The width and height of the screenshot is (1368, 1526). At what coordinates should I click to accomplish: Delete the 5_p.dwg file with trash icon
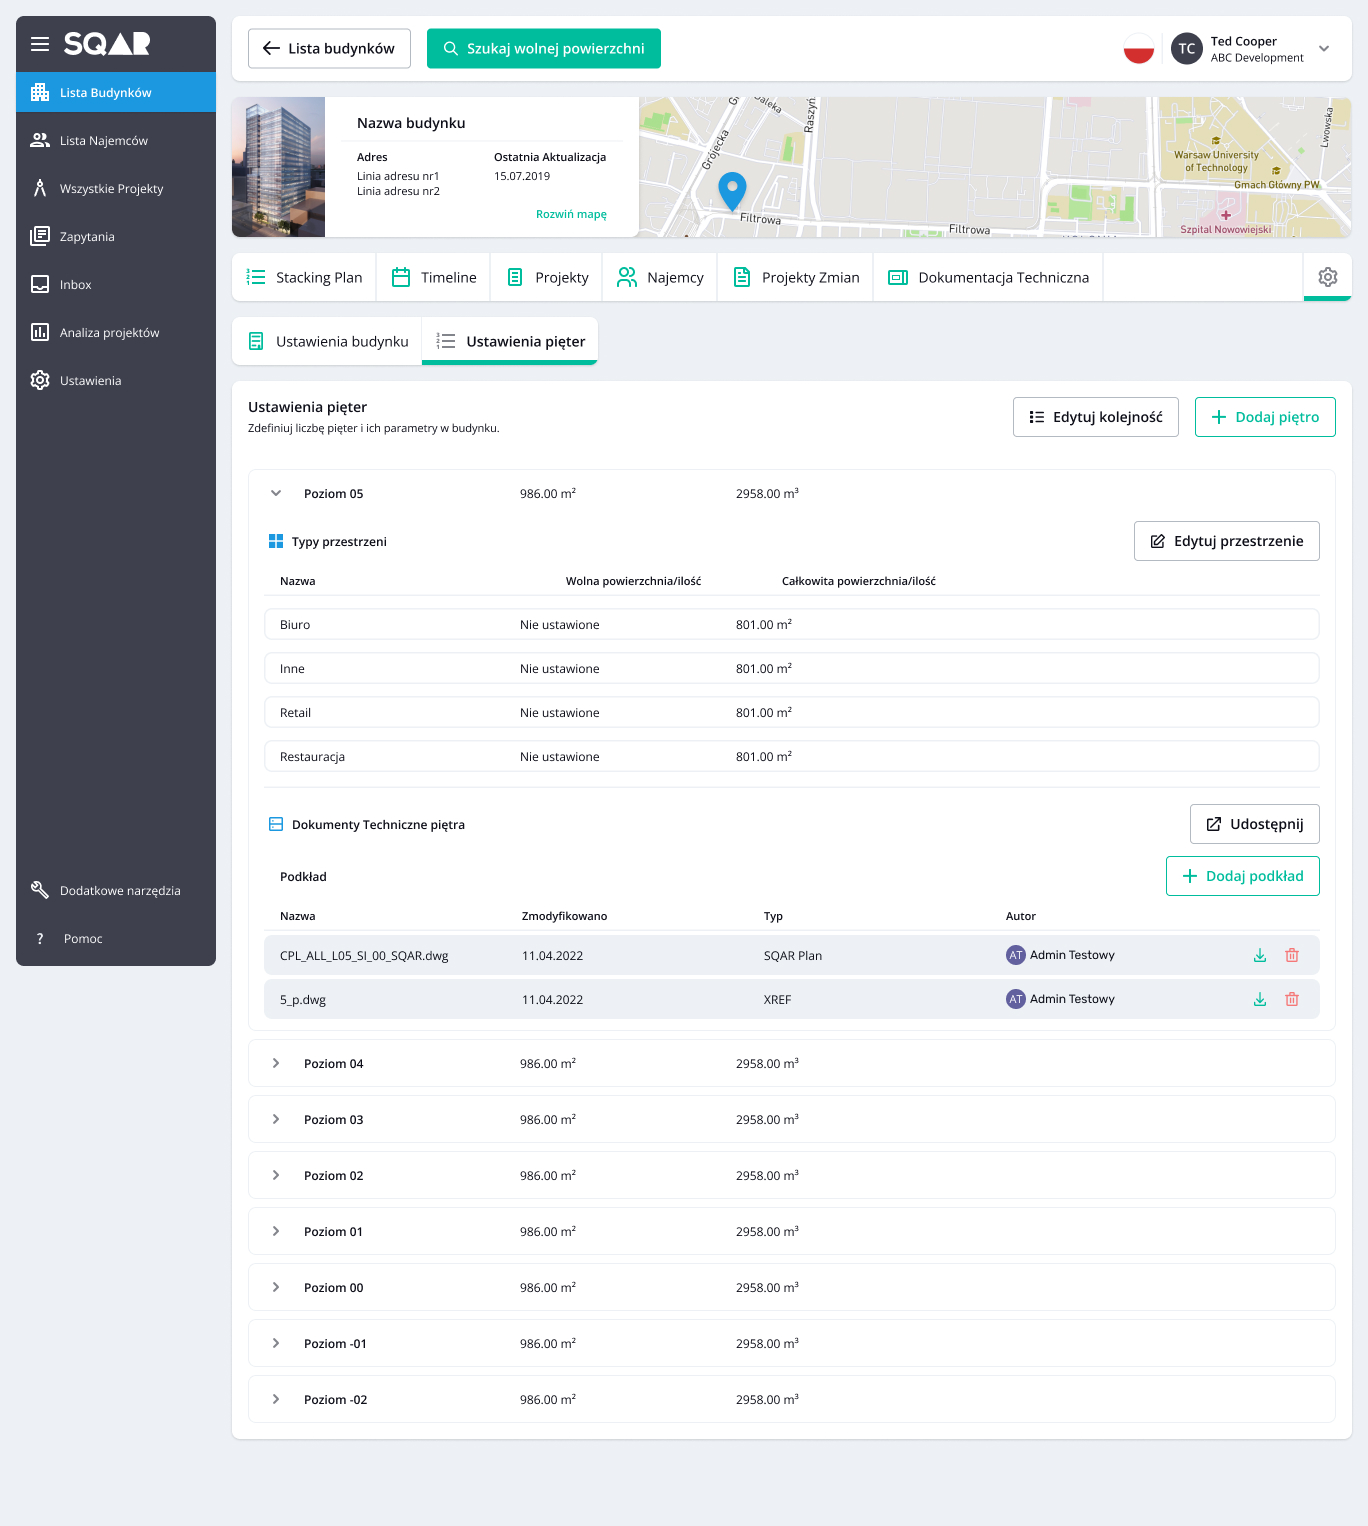coord(1292,999)
